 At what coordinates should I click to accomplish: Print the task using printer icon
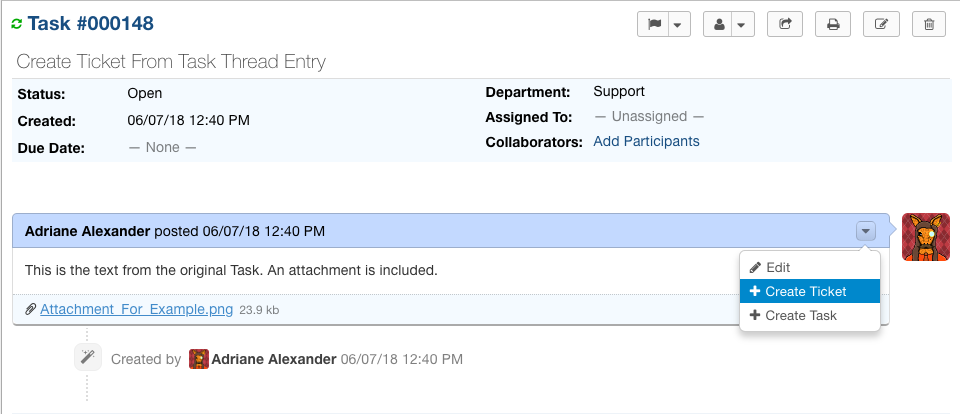pyautogui.click(x=833, y=25)
